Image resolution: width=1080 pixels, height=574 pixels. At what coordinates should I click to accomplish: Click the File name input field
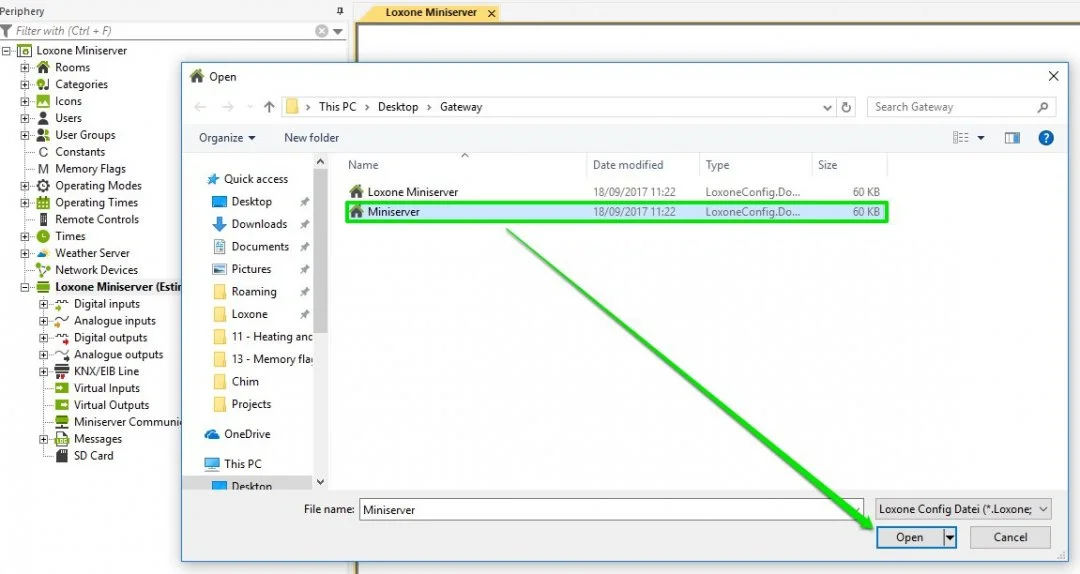tap(610, 509)
